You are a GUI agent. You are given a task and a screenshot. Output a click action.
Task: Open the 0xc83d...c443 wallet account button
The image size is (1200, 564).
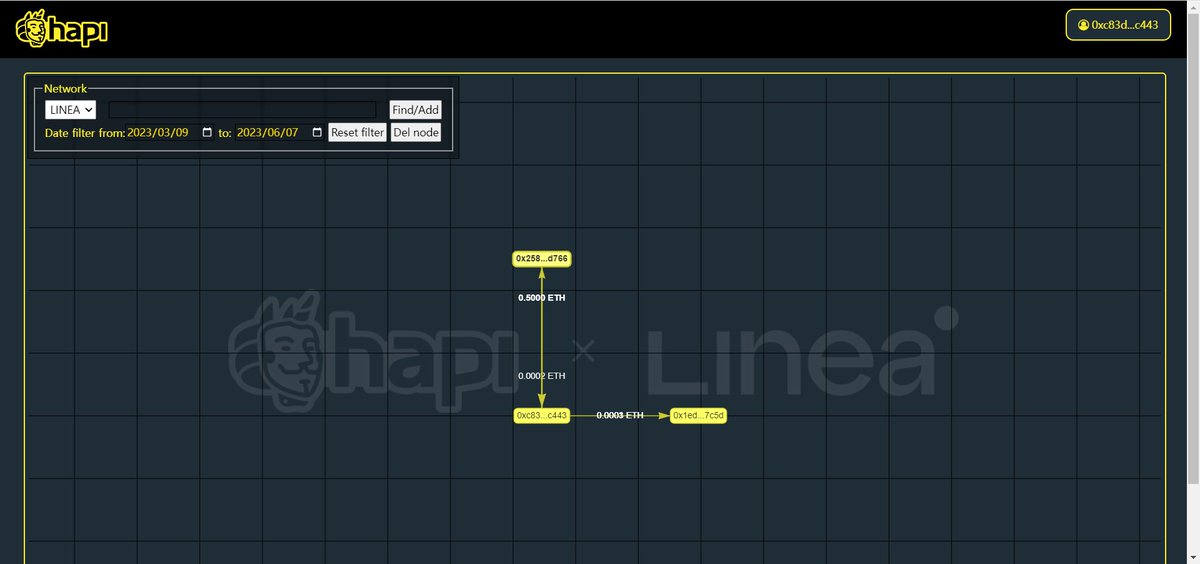1117,25
